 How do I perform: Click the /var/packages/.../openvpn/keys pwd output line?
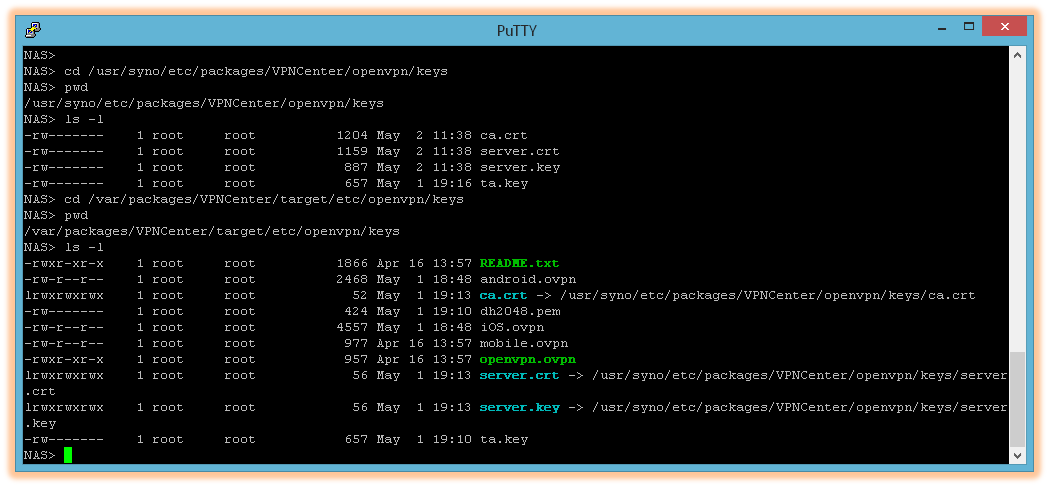click(211, 231)
